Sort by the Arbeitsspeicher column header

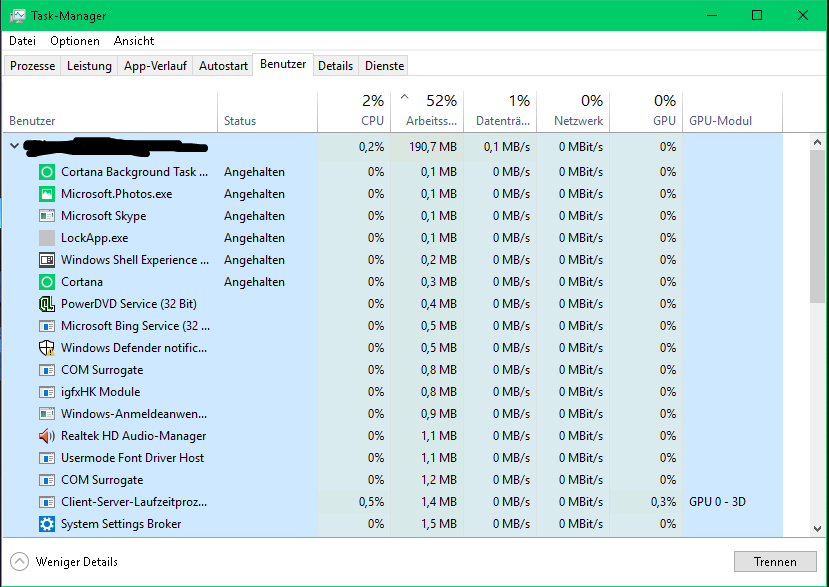427,112
